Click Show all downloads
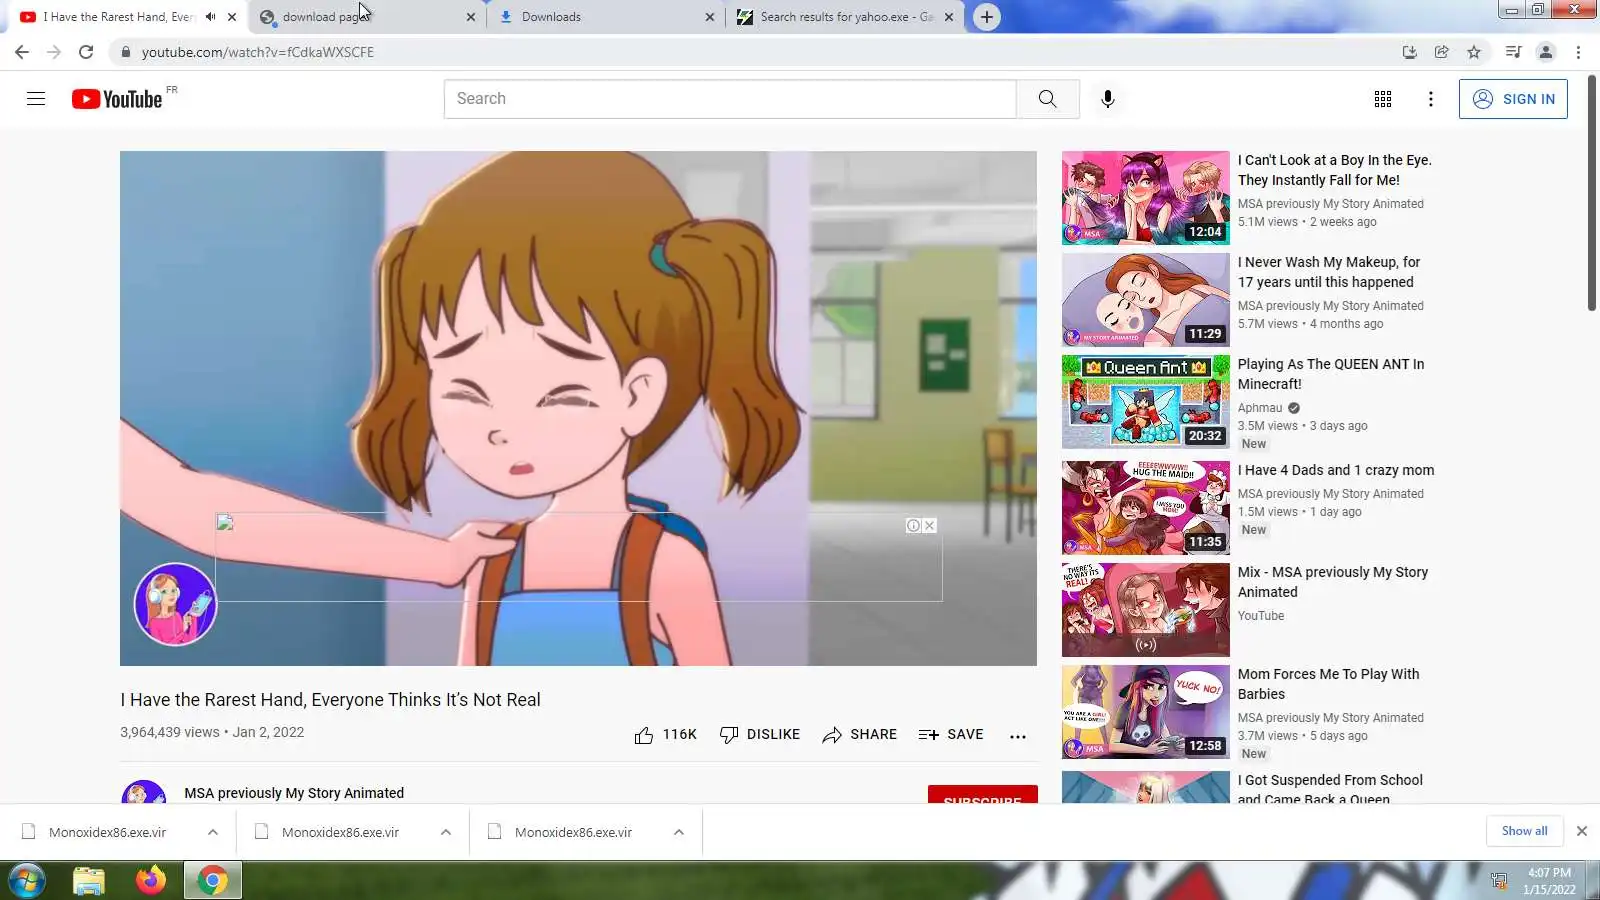Screen dimensions: 1600x900 click(1524, 831)
